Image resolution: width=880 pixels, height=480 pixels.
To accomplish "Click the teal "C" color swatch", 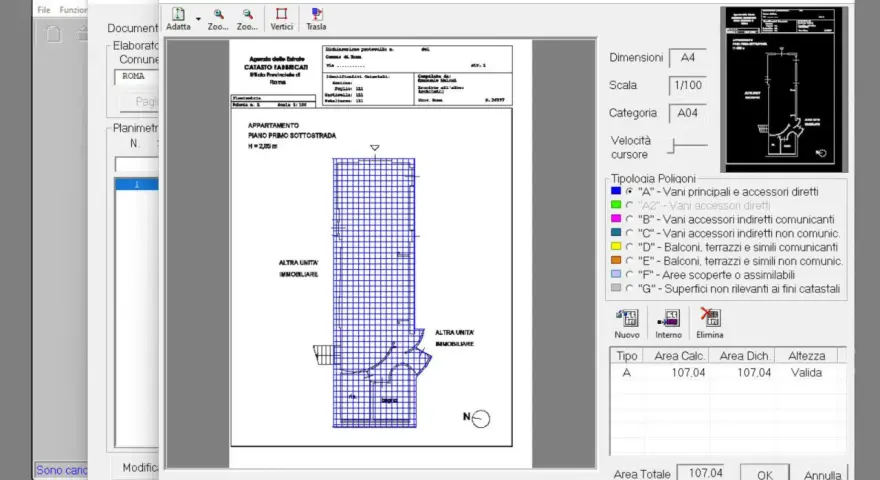I will coord(616,232).
